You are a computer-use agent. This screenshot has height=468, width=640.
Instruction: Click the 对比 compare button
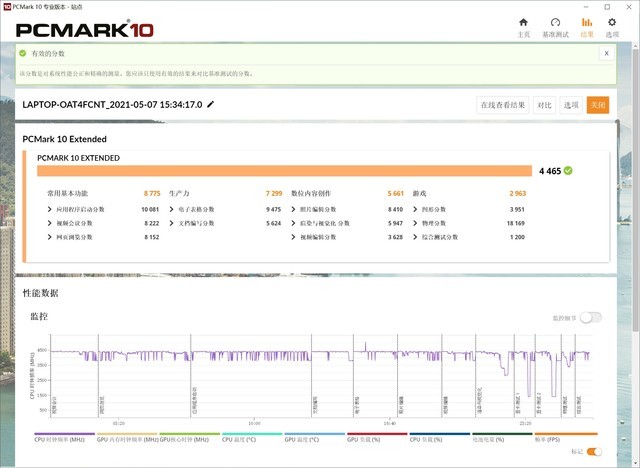coord(544,105)
